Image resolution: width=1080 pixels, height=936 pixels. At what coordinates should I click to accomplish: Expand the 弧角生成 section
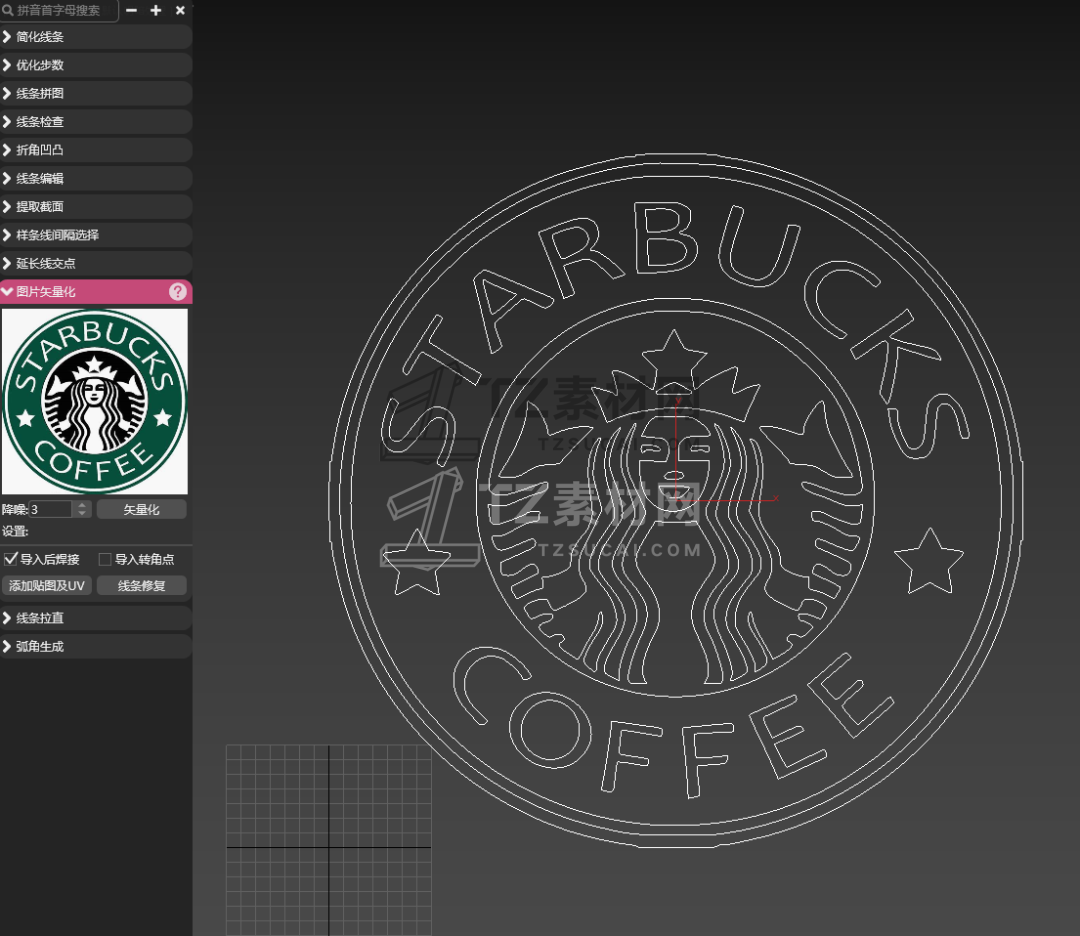(x=96, y=647)
